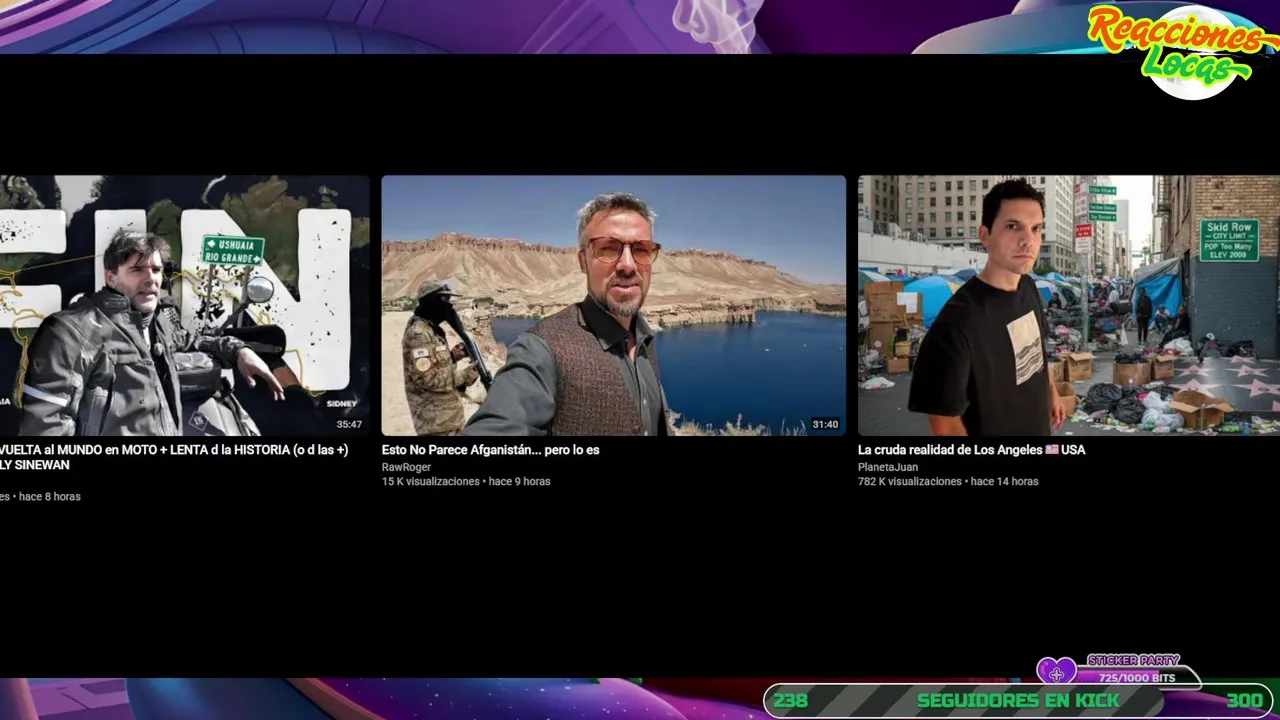Click the 300 follower goal number

coord(1244,701)
